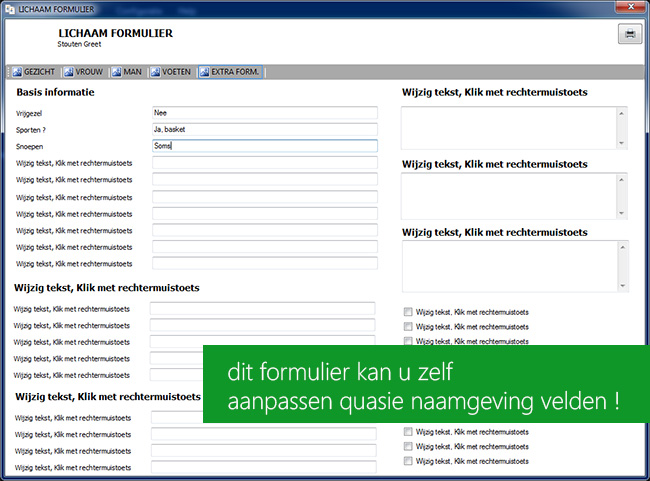Click the Sporten ? text field

[x=264, y=129]
